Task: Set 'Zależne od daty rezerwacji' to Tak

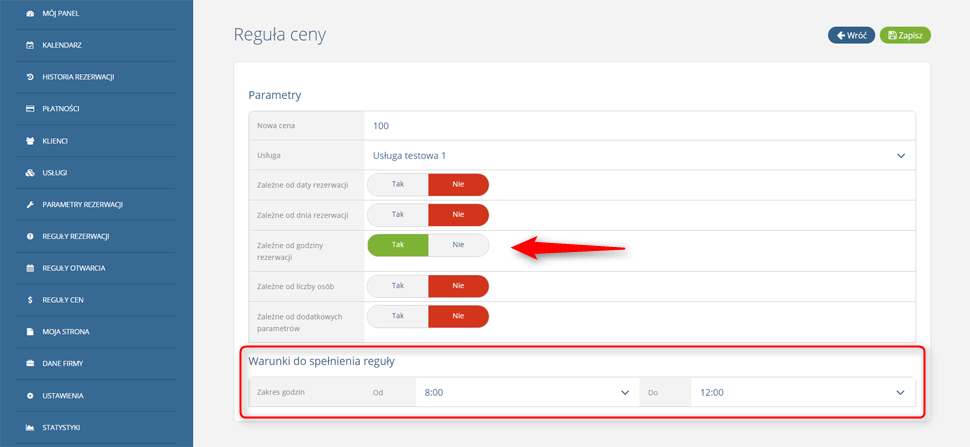Action: (x=398, y=185)
